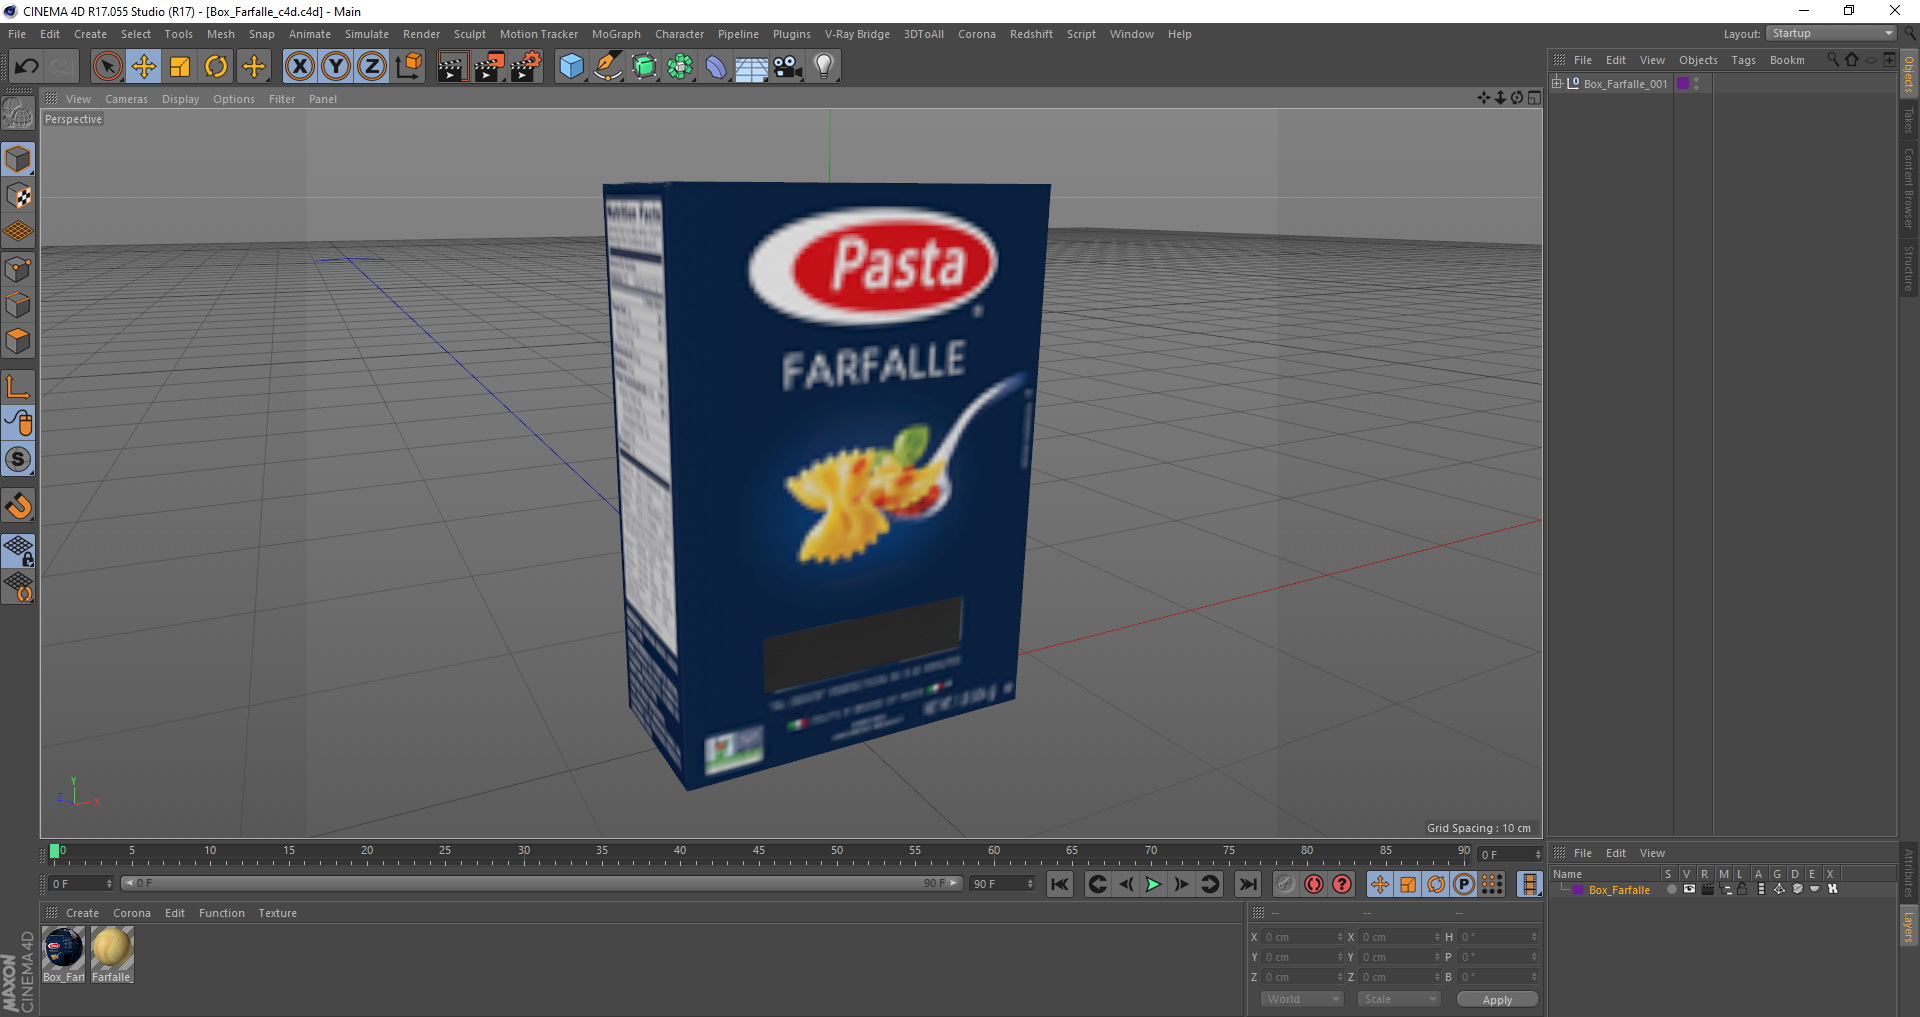Click the Floor environment icon
Screen dimensions: 1920x1017
[751, 67]
